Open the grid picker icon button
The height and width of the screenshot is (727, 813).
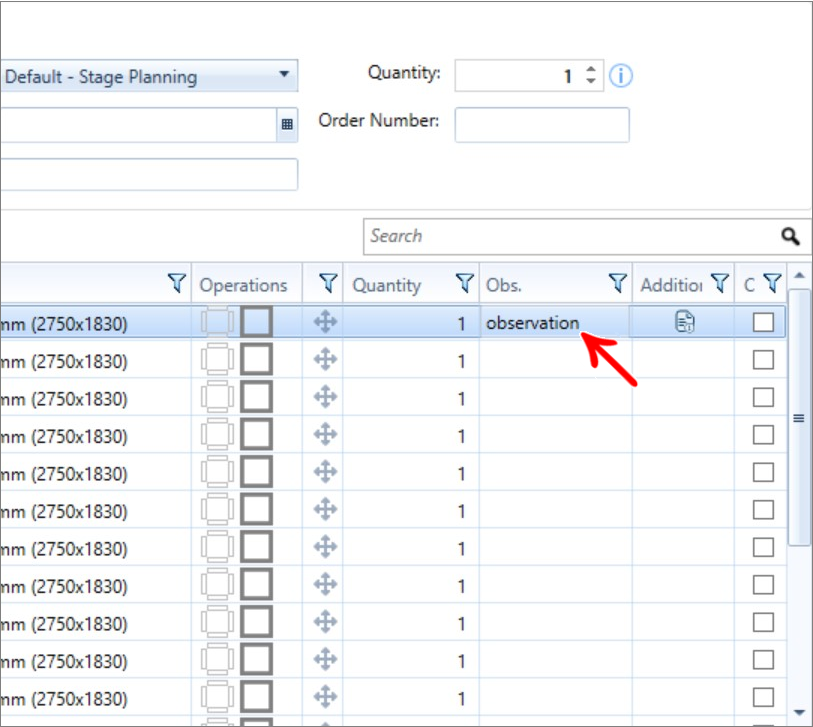coord(287,124)
